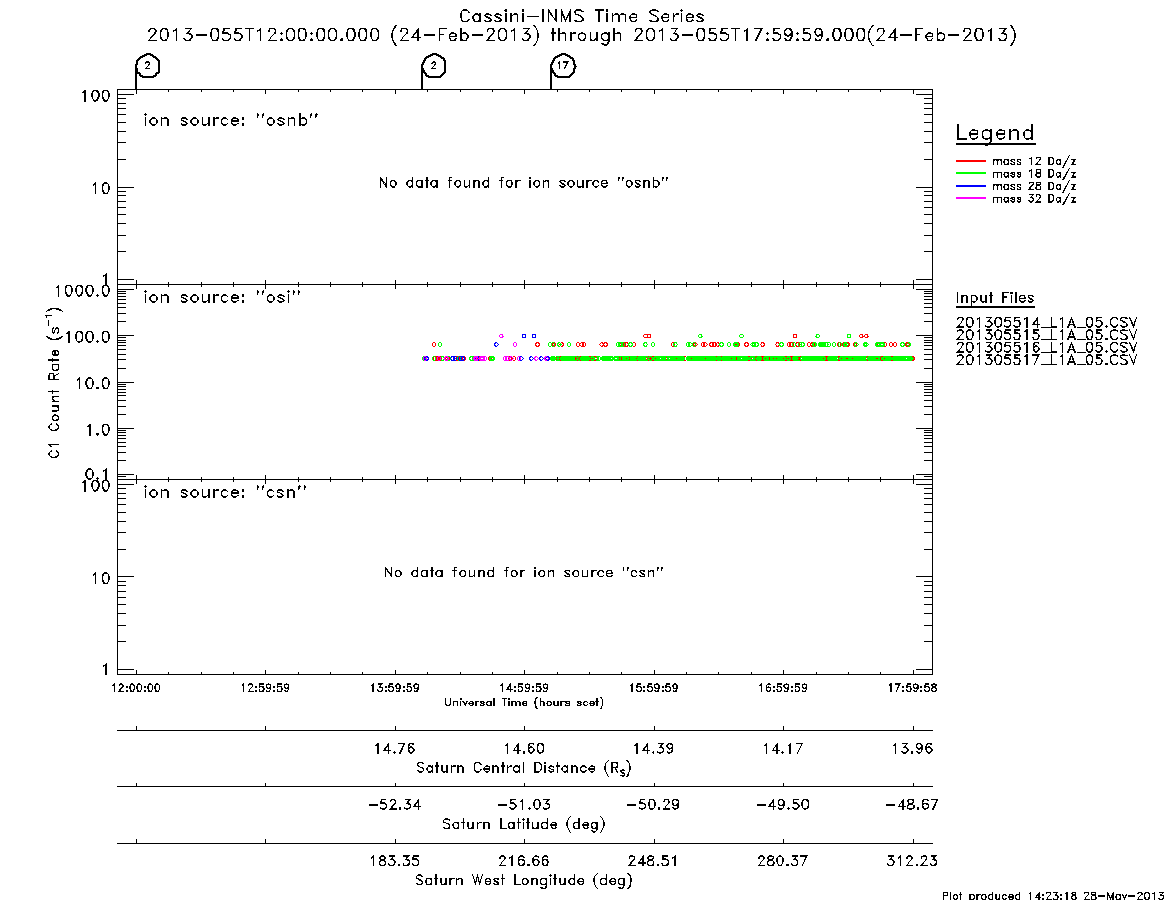Screen dimensions: 1165x900
Task: Click the -52.34 latitude value
Action: [x=395, y=805]
